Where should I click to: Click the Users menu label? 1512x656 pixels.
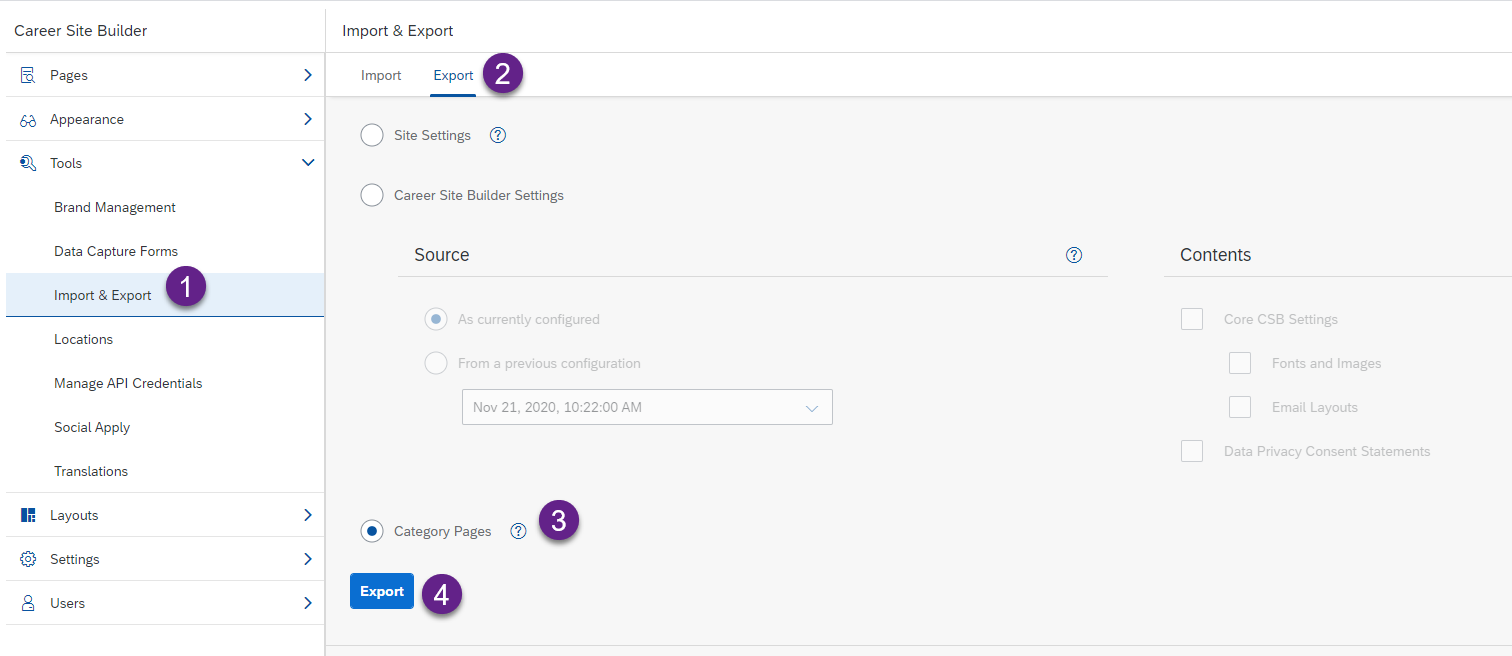pyautogui.click(x=68, y=603)
